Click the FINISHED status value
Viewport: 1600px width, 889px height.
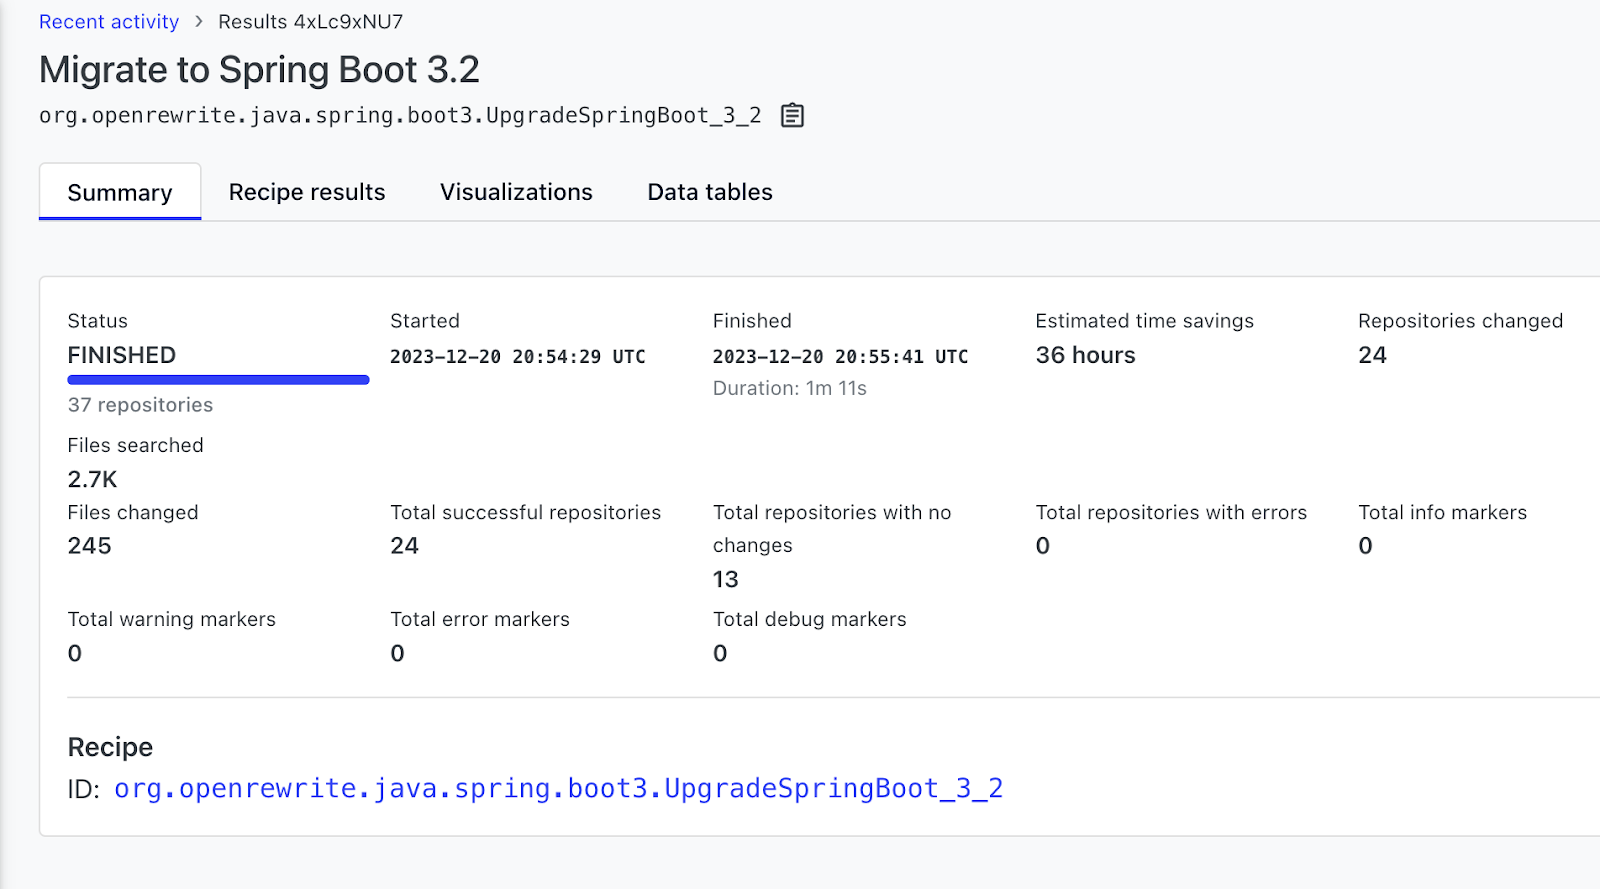(x=122, y=355)
